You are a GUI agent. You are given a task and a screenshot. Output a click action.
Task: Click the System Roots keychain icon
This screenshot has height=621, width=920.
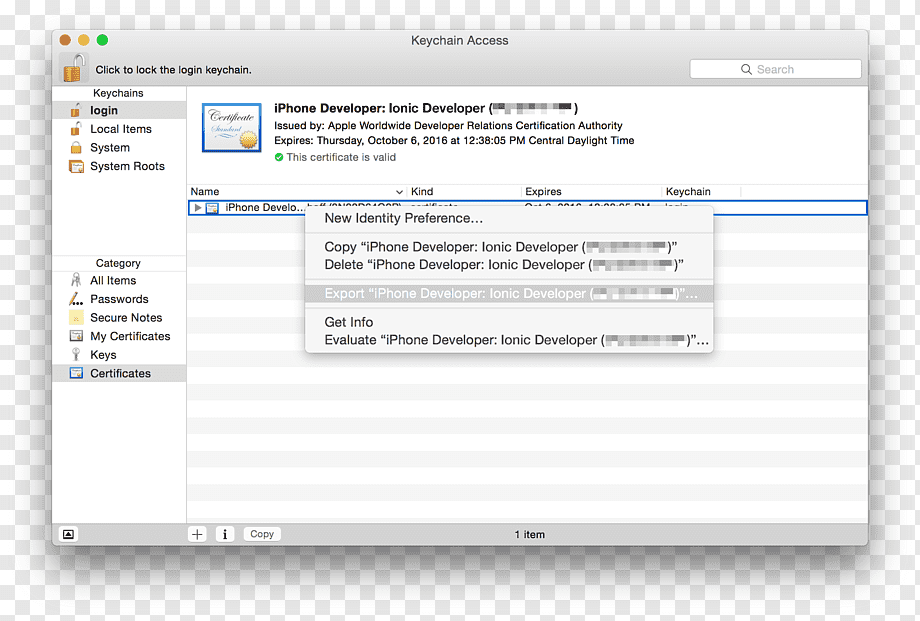(x=76, y=166)
